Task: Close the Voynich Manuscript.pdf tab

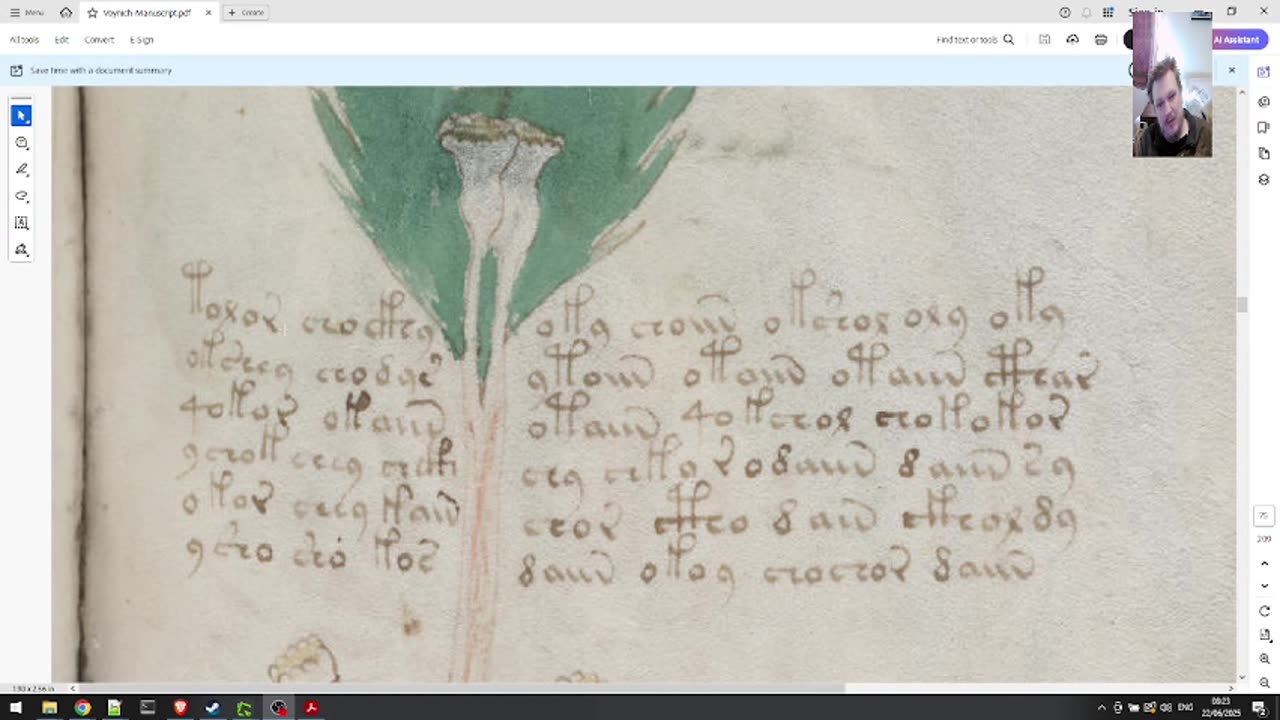Action: (x=209, y=12)
